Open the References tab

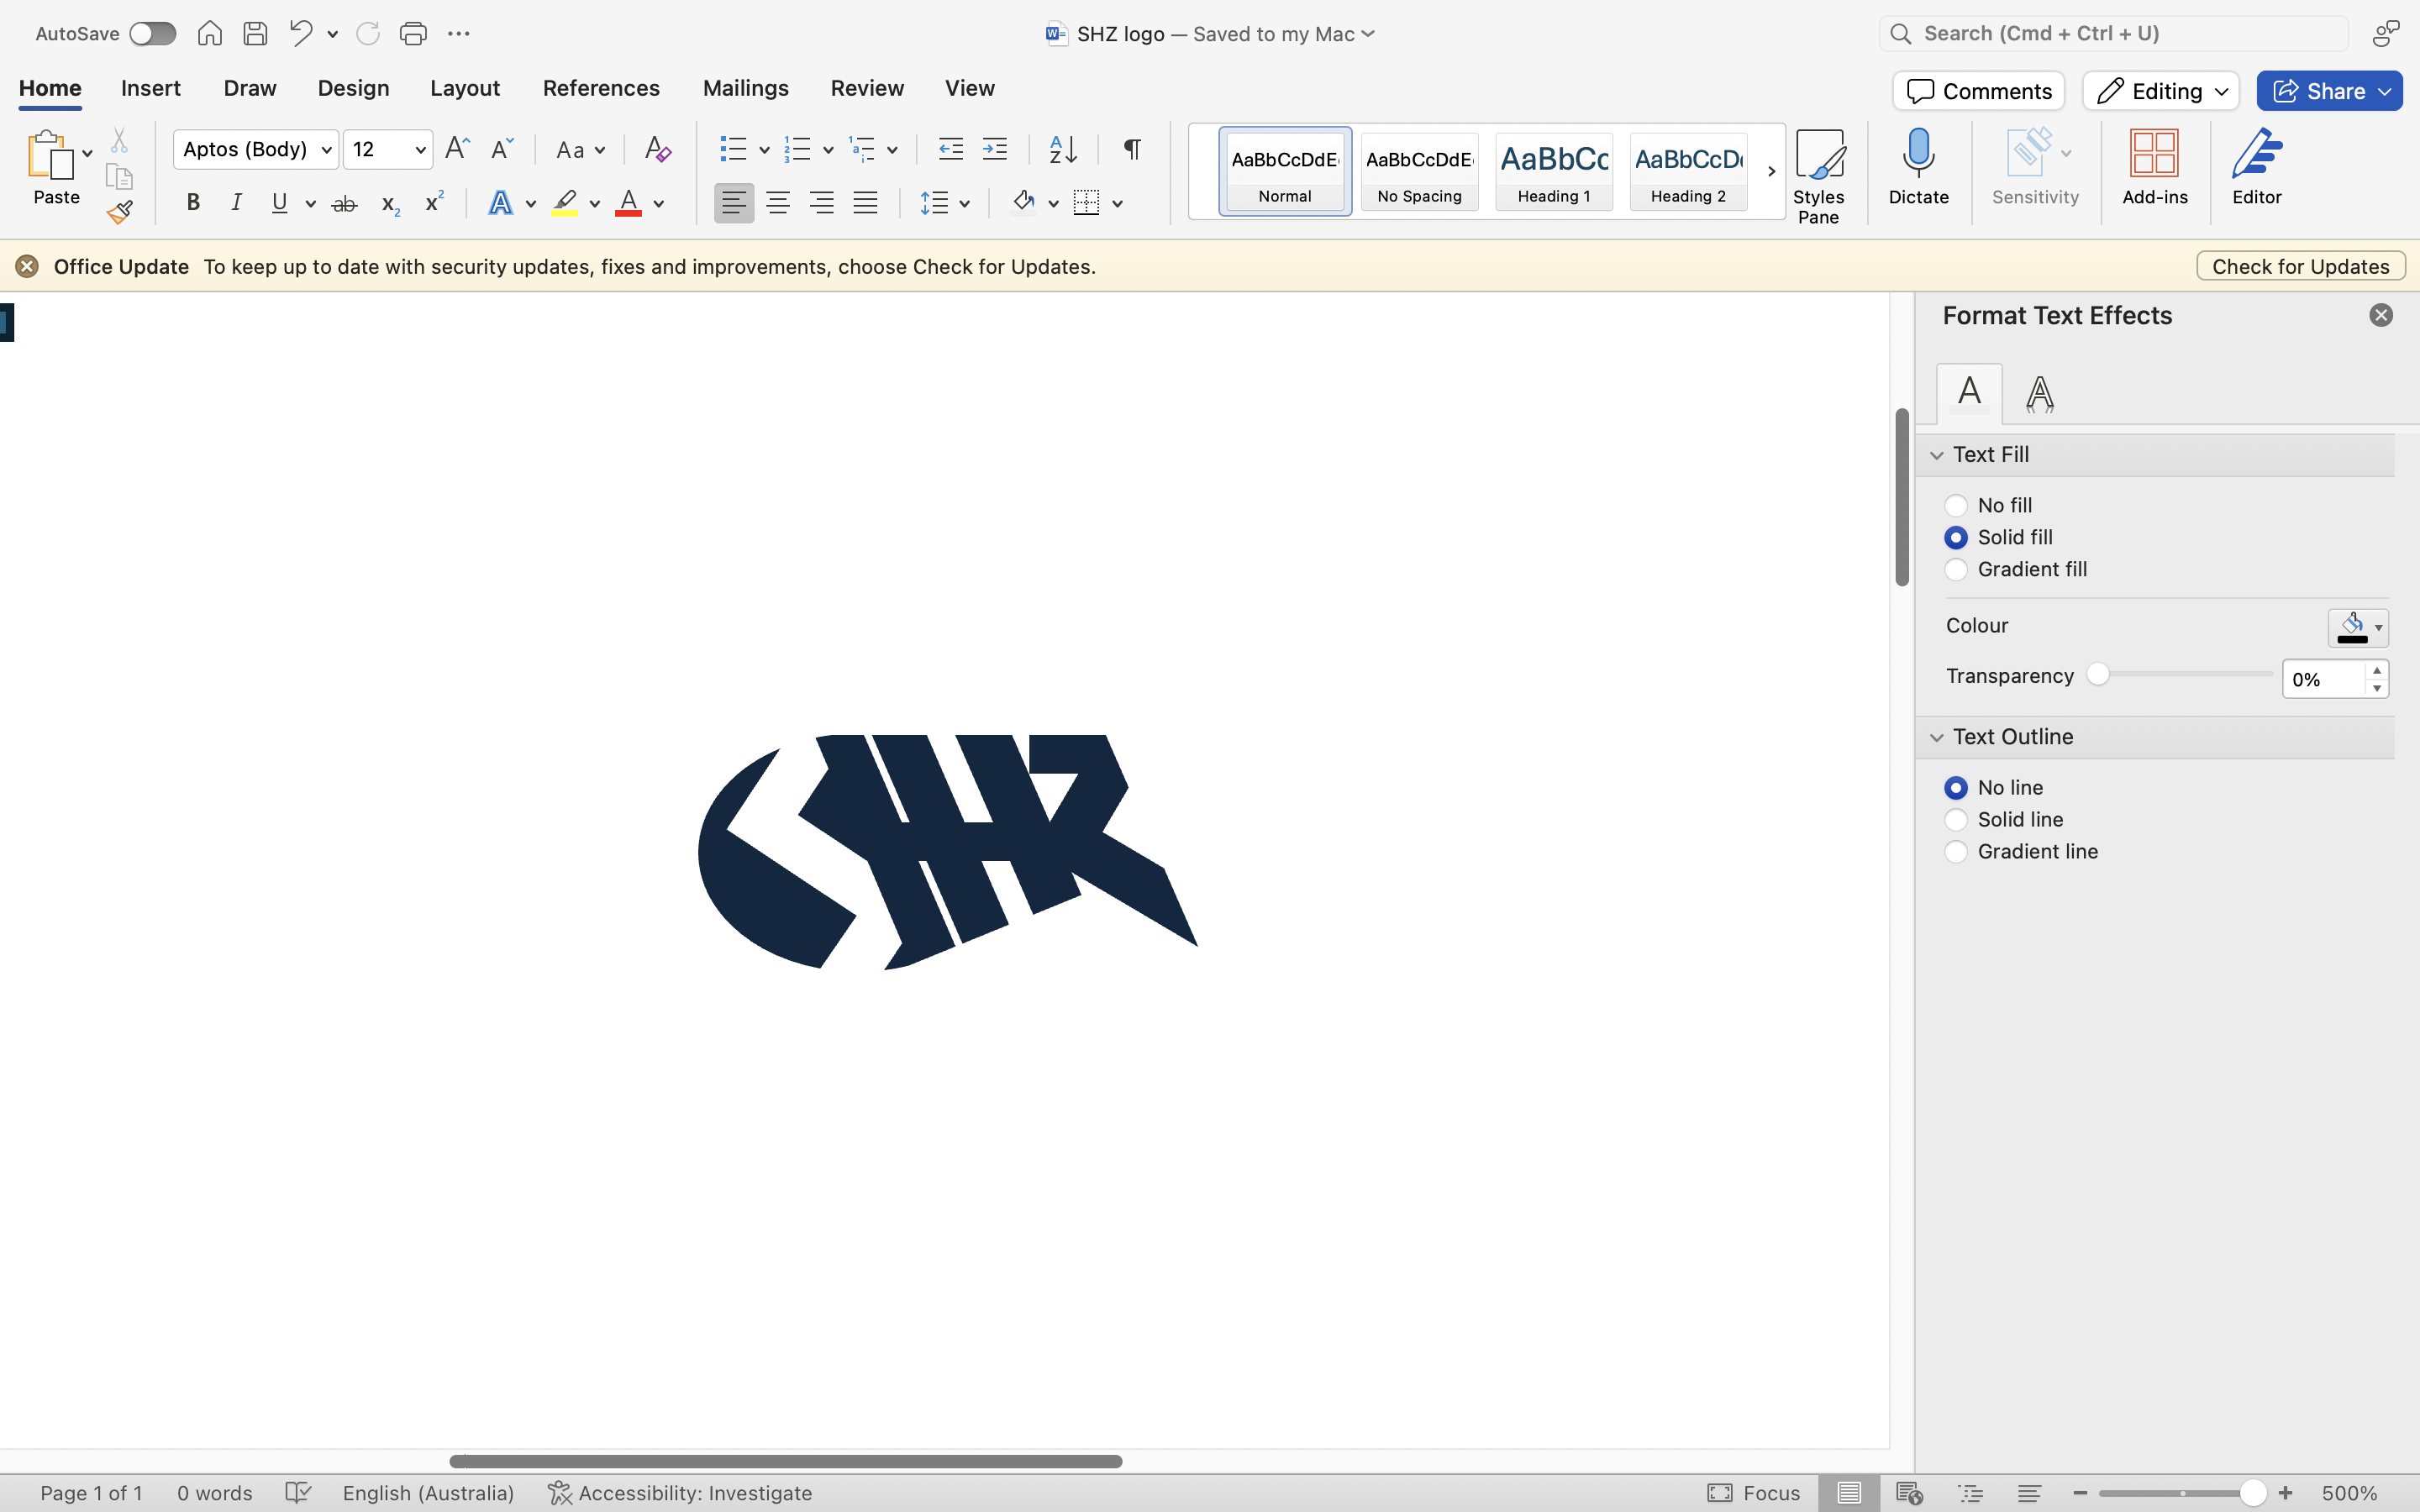(601, 88)
